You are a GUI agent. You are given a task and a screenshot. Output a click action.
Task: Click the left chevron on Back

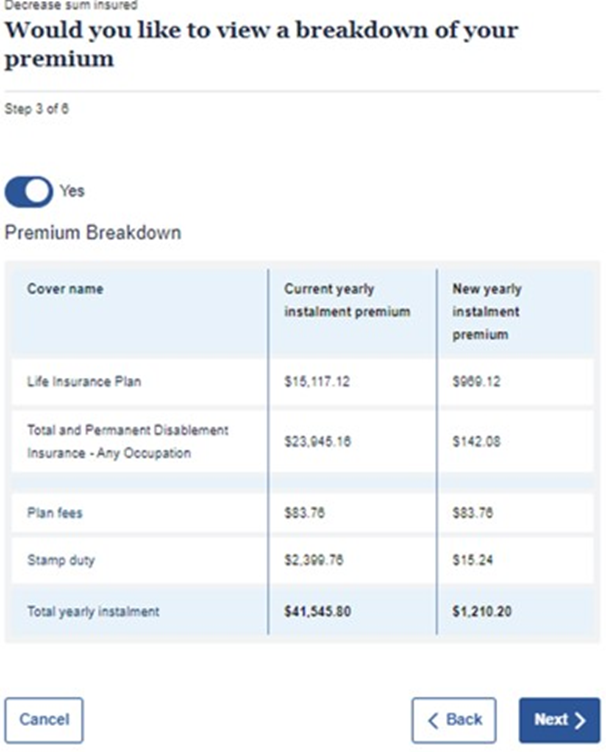pos(432,720)
